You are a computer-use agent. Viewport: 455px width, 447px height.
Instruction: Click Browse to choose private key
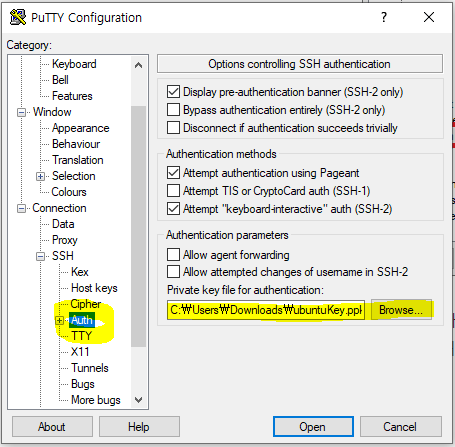401,310
